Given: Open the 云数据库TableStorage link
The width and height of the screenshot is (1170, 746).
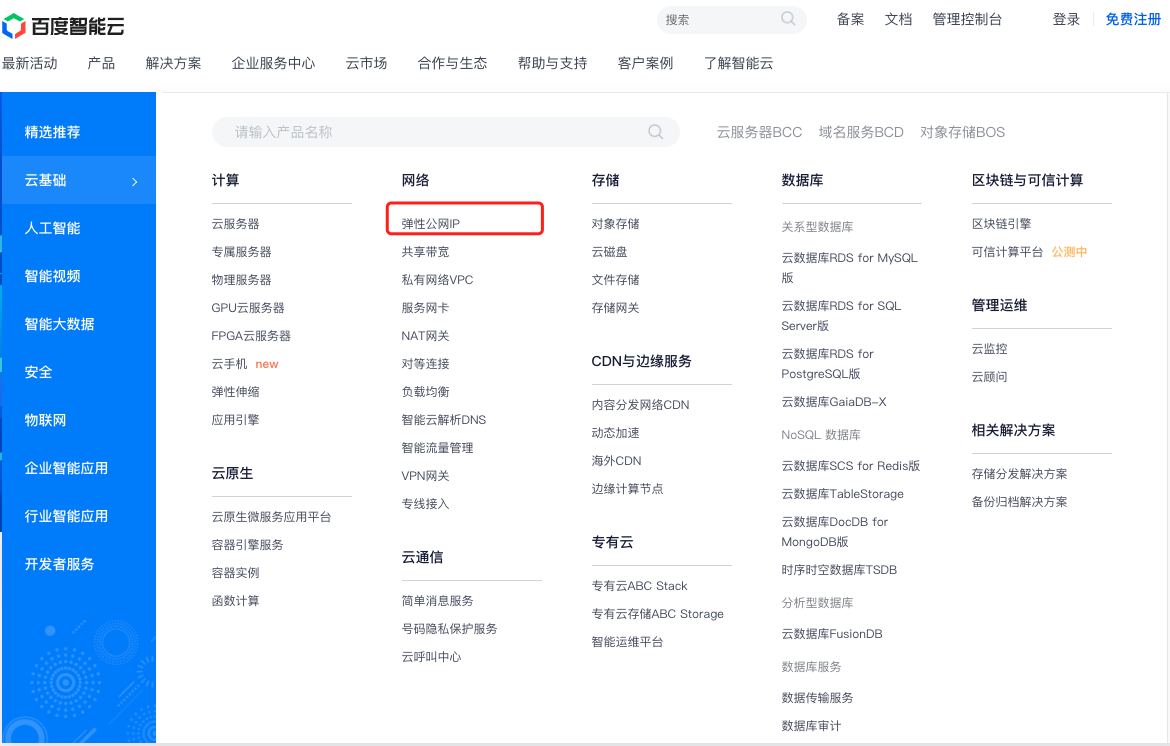Looking at the screenshot, I should (x=842, y=494).
